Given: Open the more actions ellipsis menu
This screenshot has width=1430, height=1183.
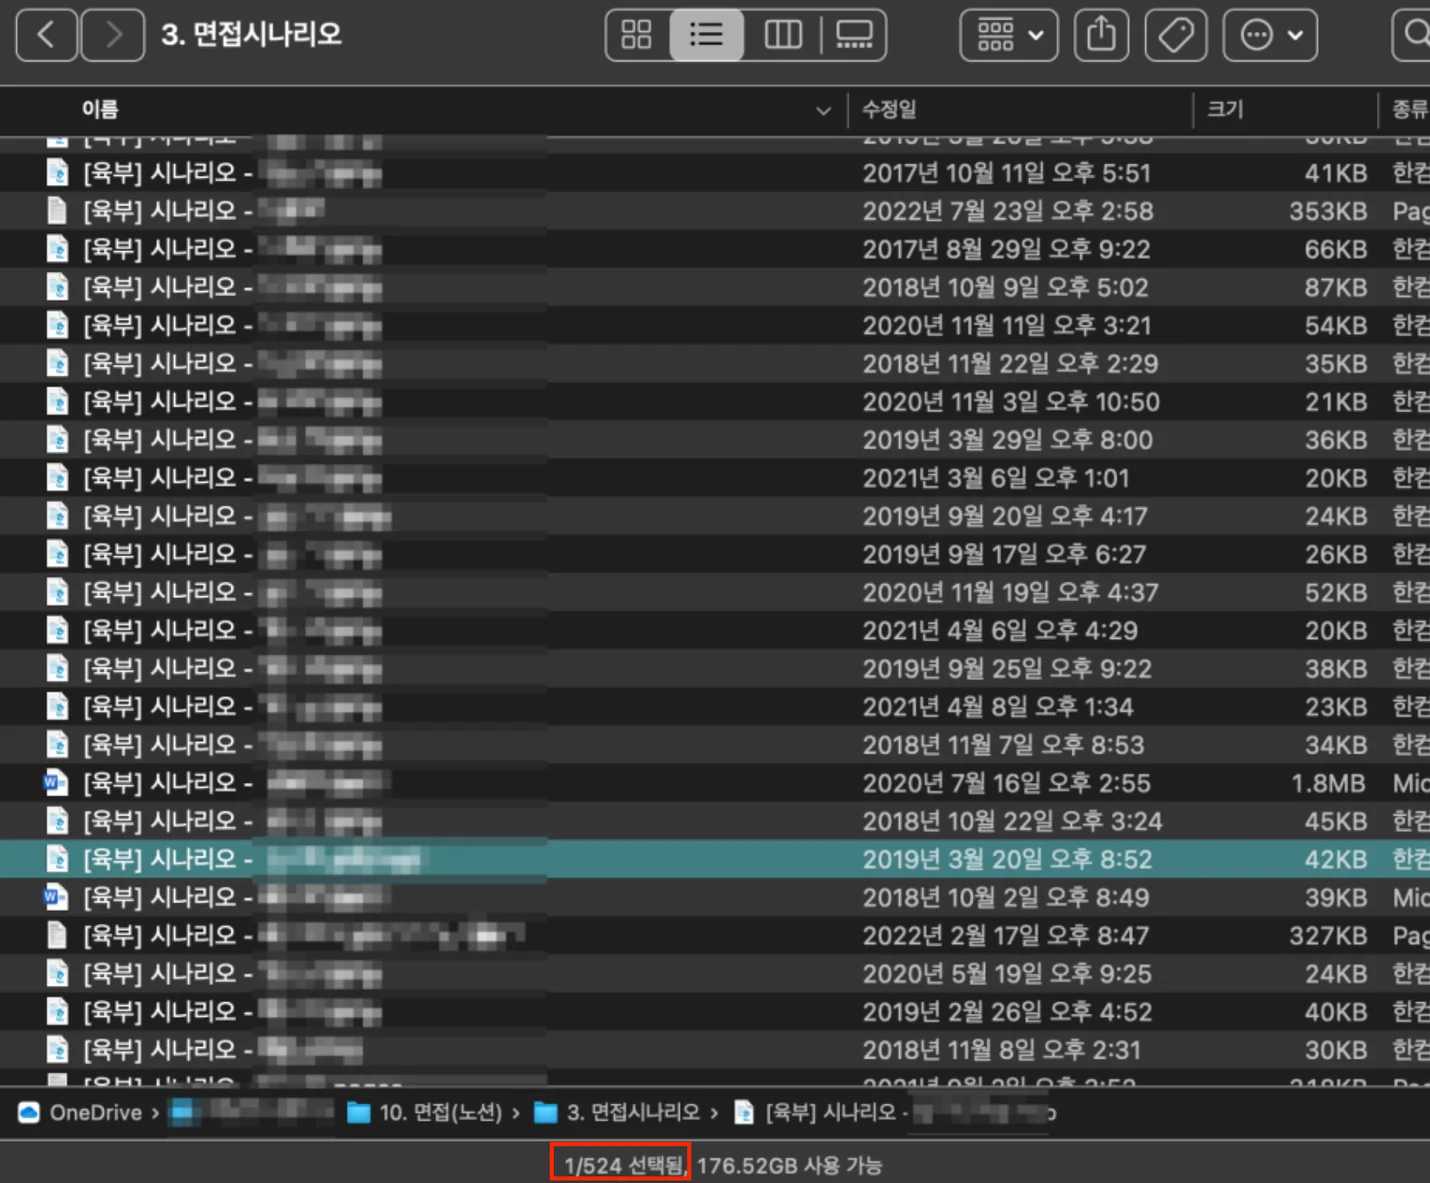Looking at the screenshot, I should coord(1270,35).
